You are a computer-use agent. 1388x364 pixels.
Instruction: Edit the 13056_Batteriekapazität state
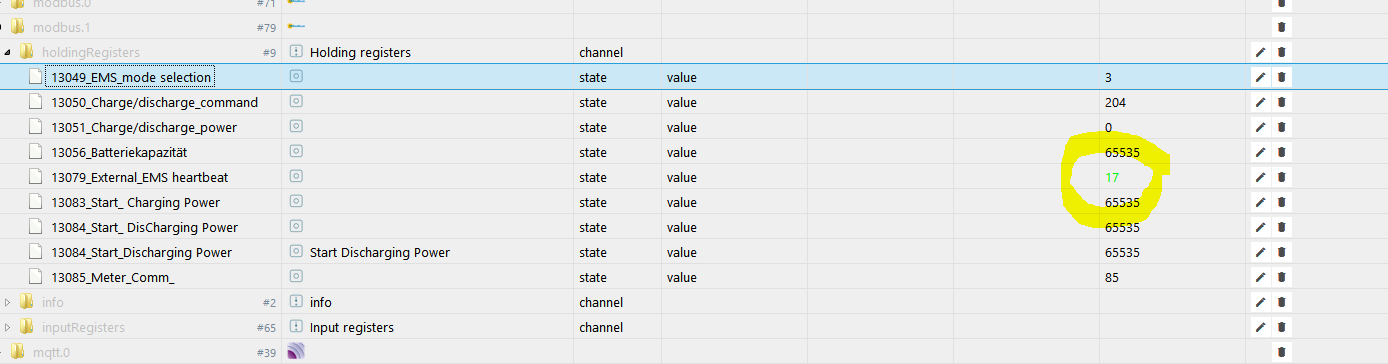(x=1260, y=152)
